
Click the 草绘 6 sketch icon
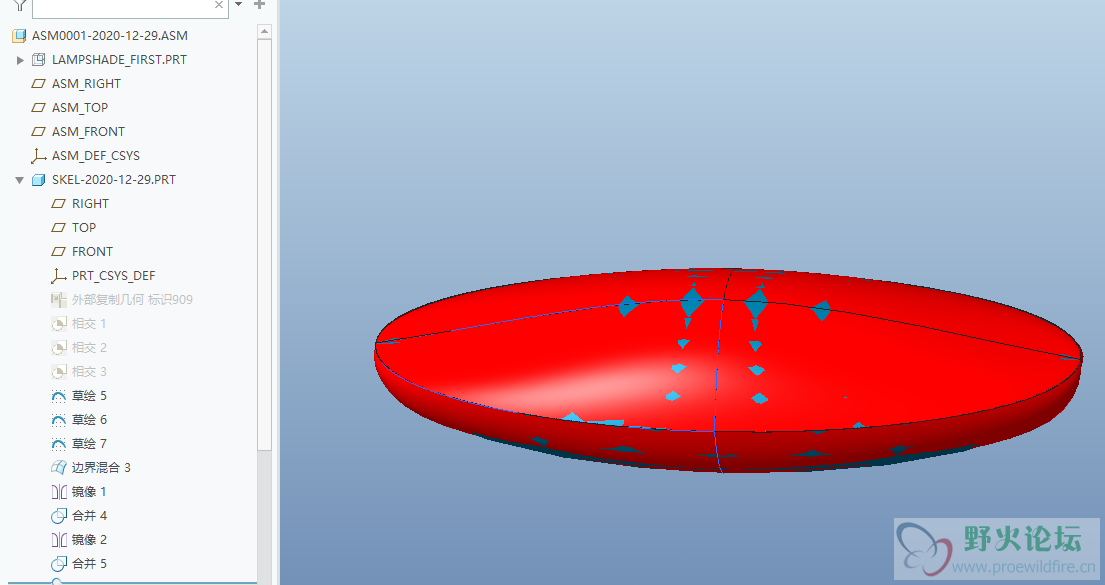(x=58, y=420)
